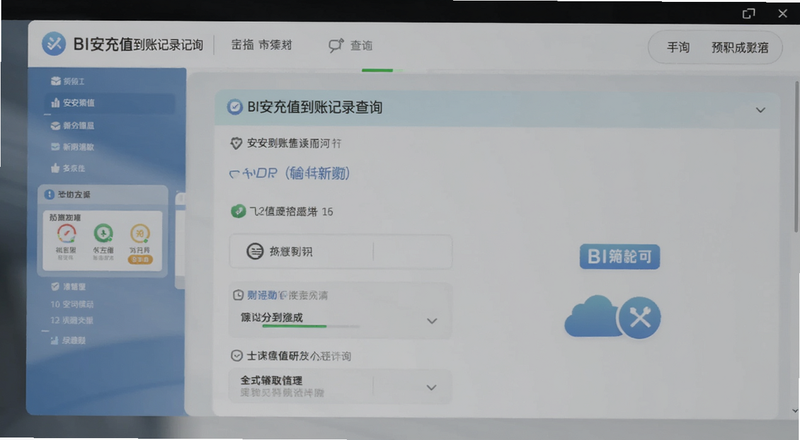The height and width of the screenshot is (440, 800).
Task: Click the round list icon inside the input field
Action: (255, 251)
